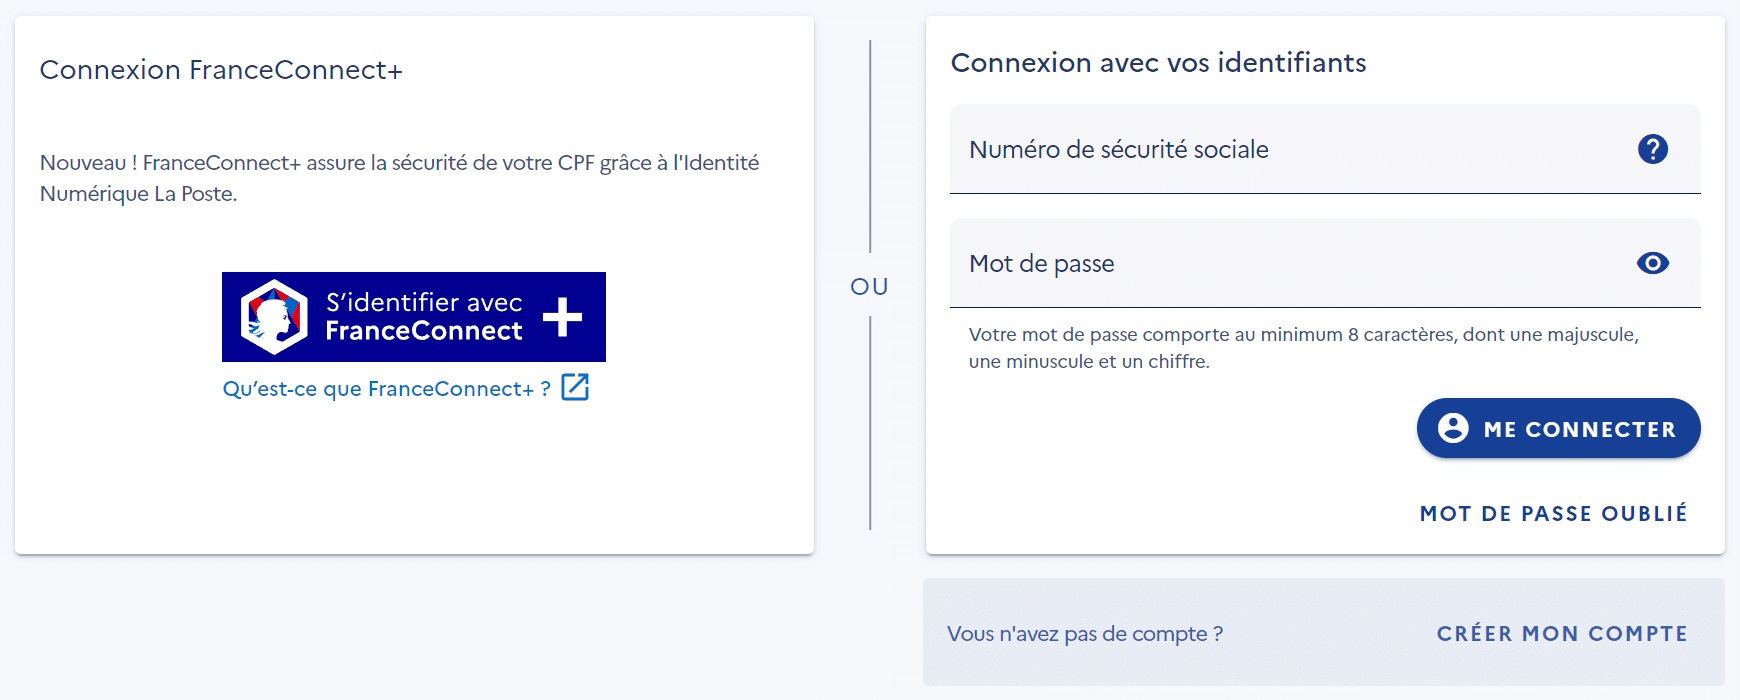Click the "Vous n'avez pas de compte ?" text

(x=1085, y=634)
